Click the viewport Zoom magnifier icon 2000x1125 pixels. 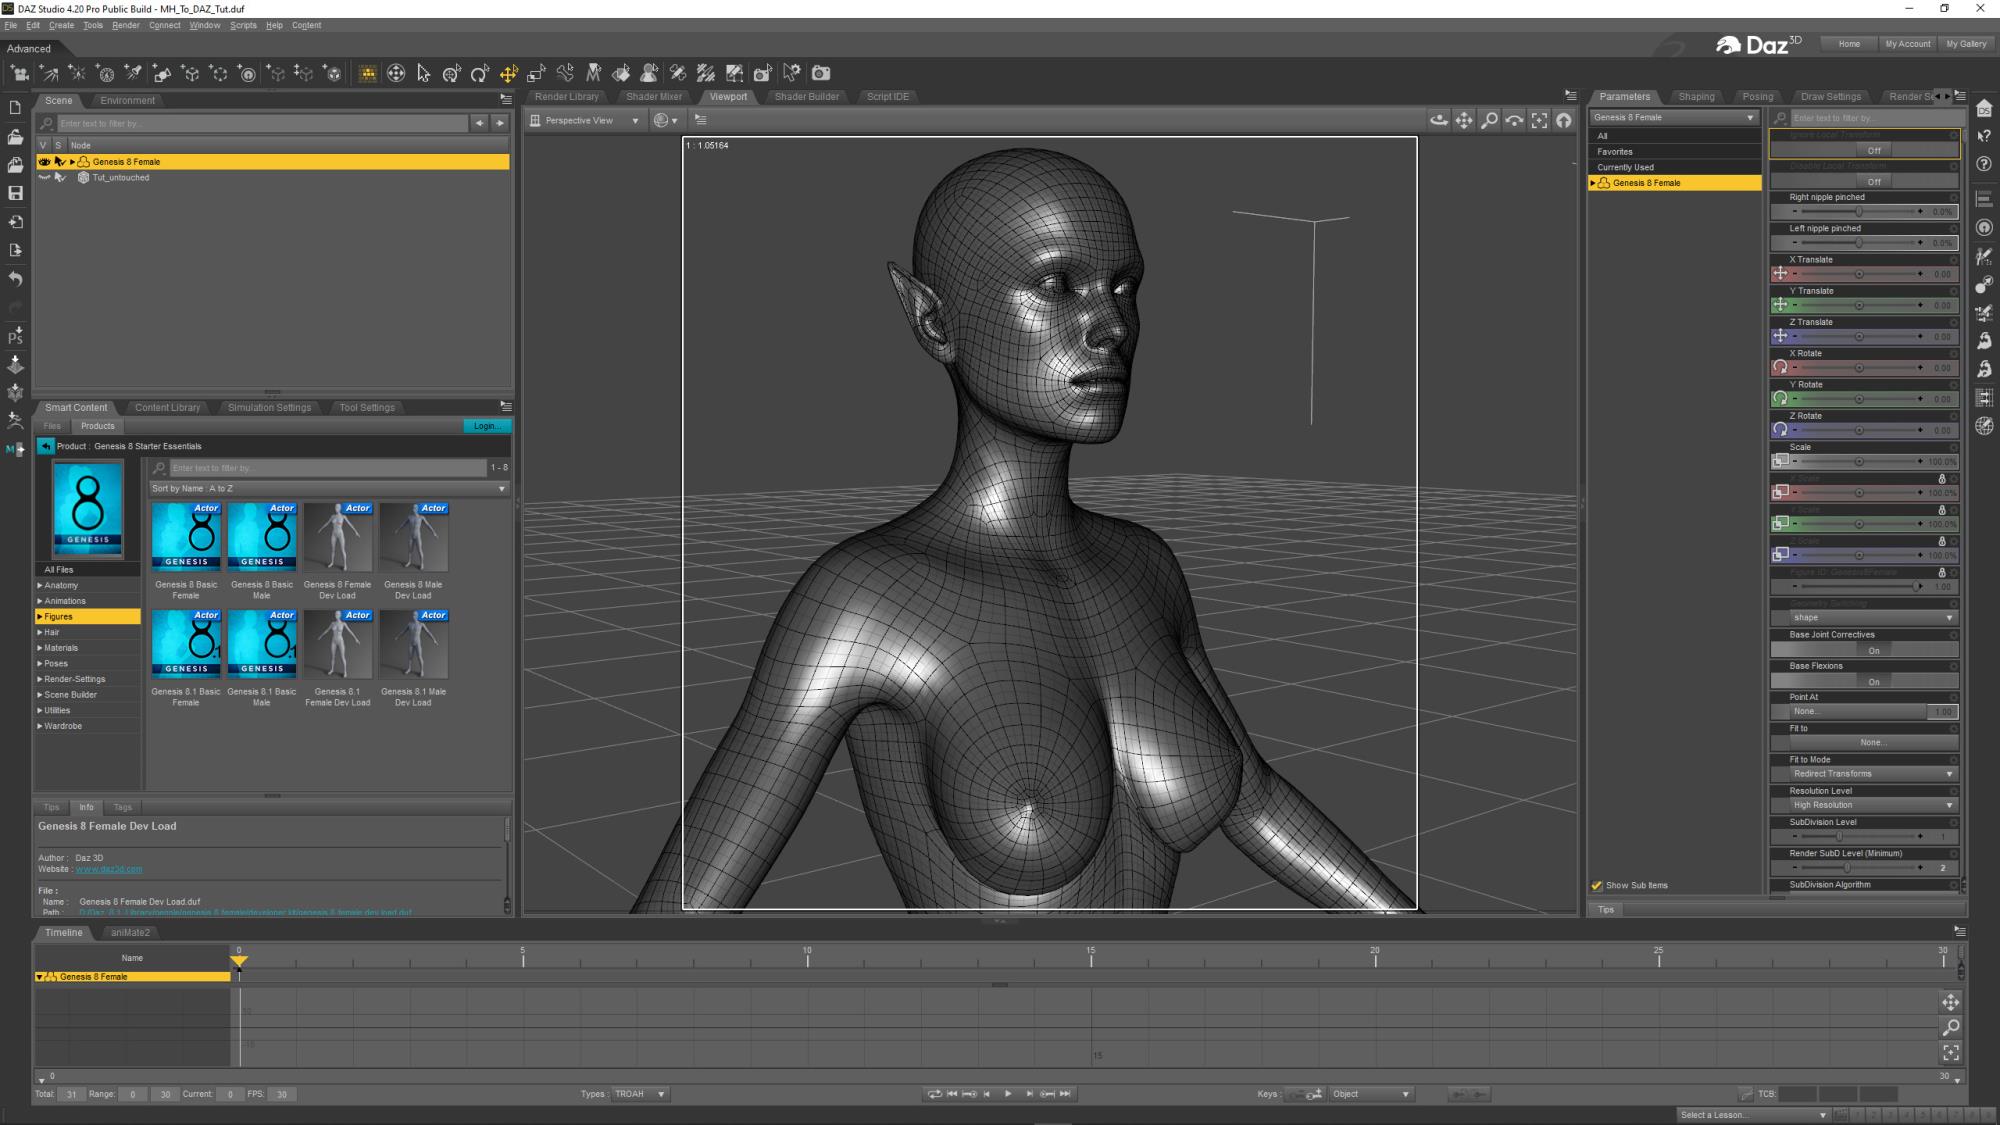point(1489,120)
